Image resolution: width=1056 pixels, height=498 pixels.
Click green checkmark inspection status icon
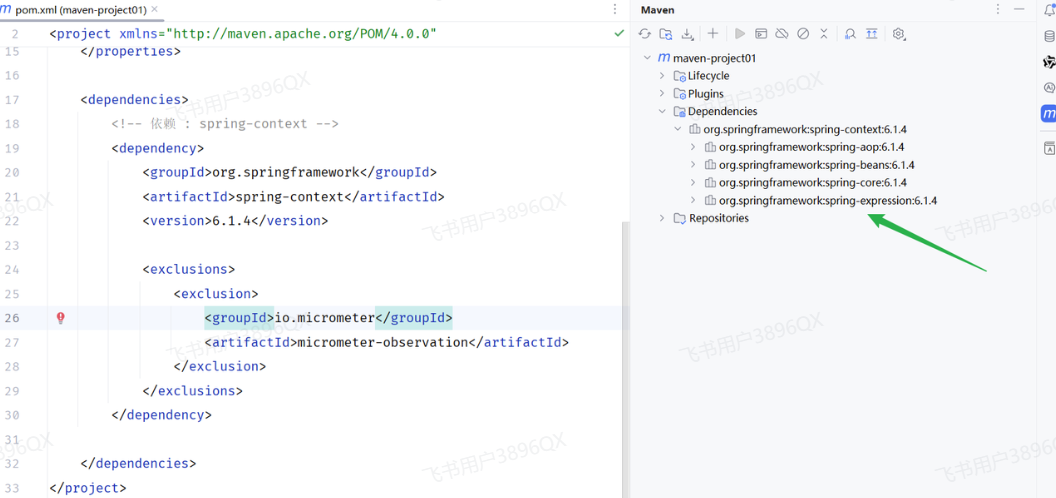pyautogui.click(x=619, y=33)
